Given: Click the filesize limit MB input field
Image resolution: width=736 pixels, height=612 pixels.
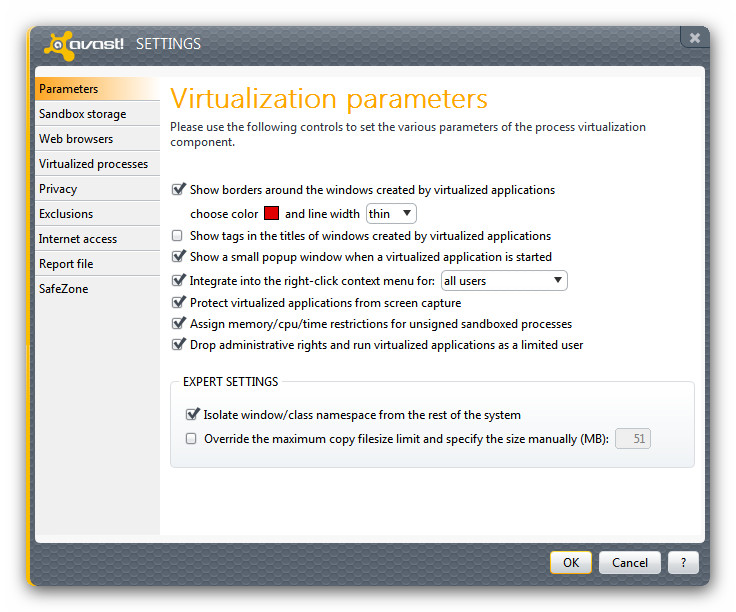Looking at the screenshot, I should [633, 438].
